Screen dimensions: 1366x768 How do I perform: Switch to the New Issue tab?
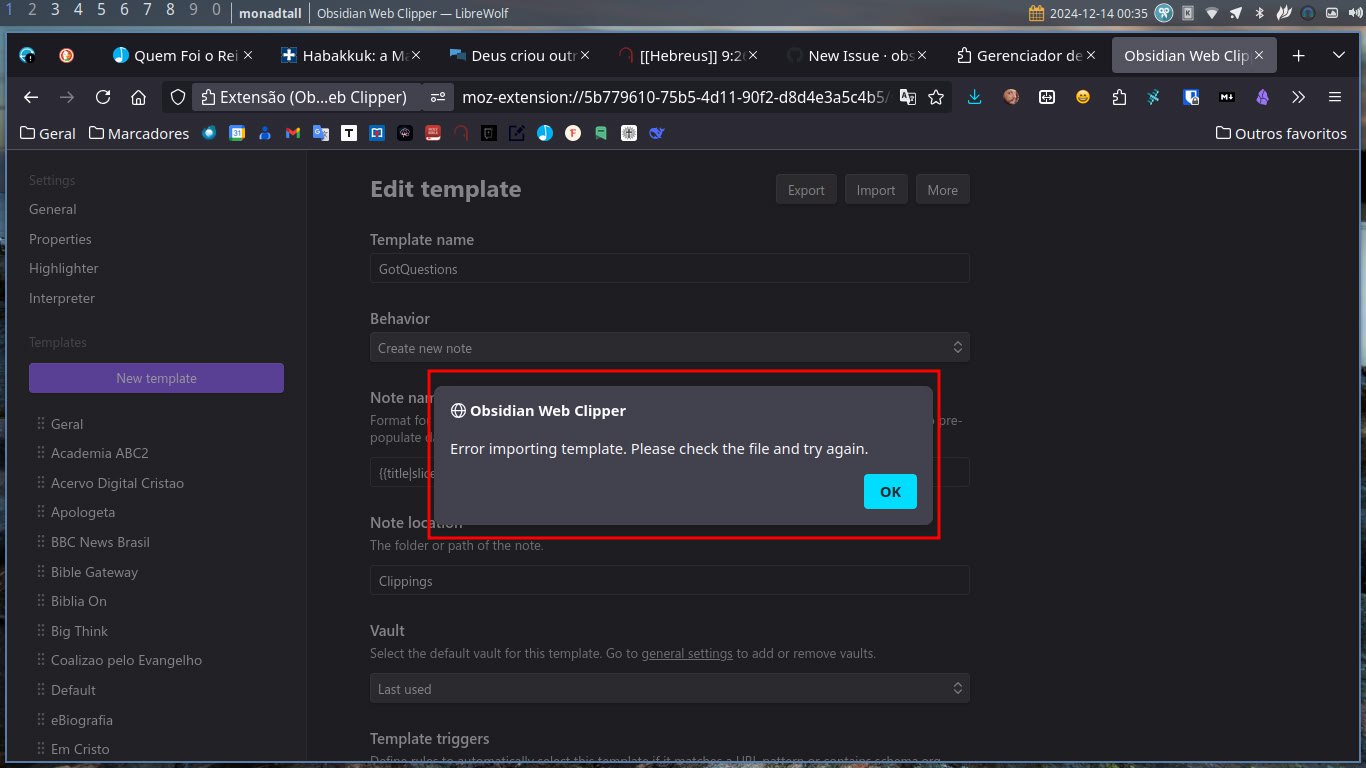[855, 56]
